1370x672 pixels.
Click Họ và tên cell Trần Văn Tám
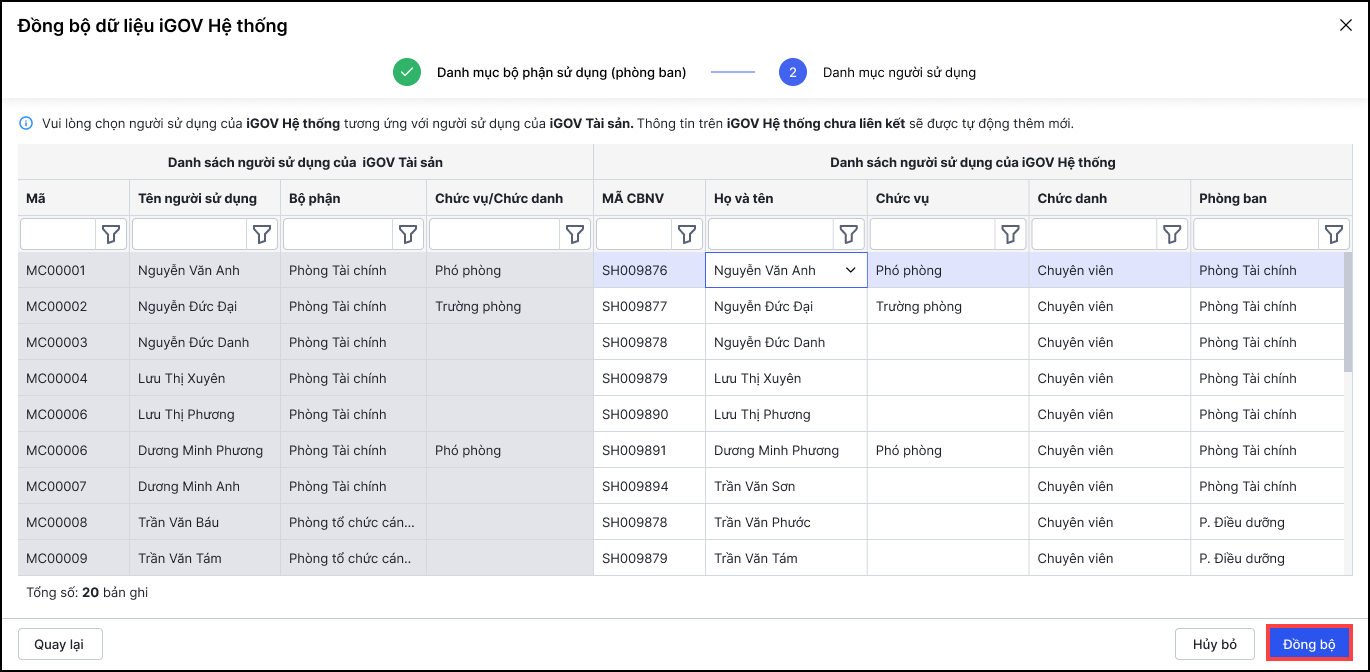pos(786,558)
